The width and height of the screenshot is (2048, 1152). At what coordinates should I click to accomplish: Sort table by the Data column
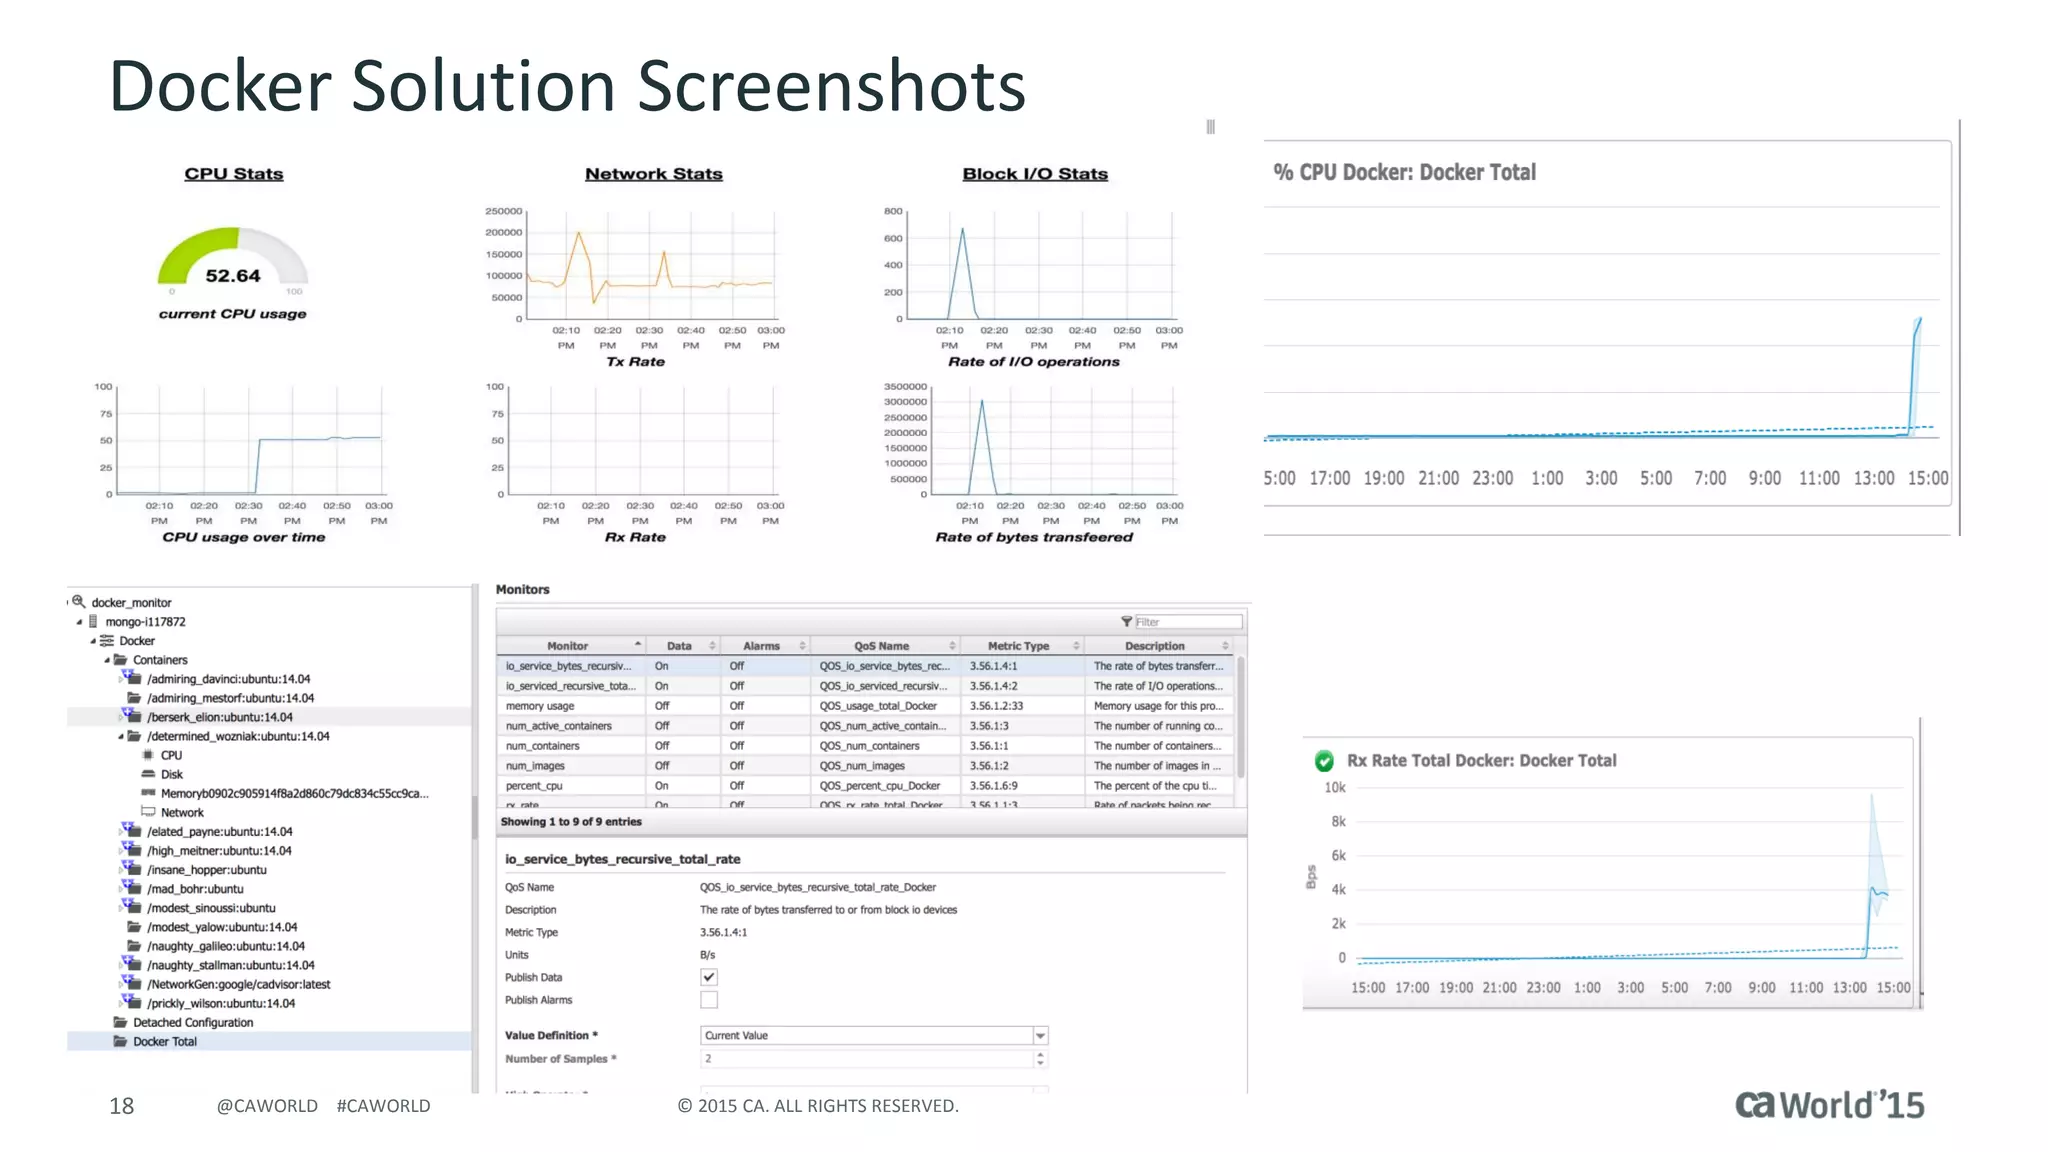click(x=684, y=646)
